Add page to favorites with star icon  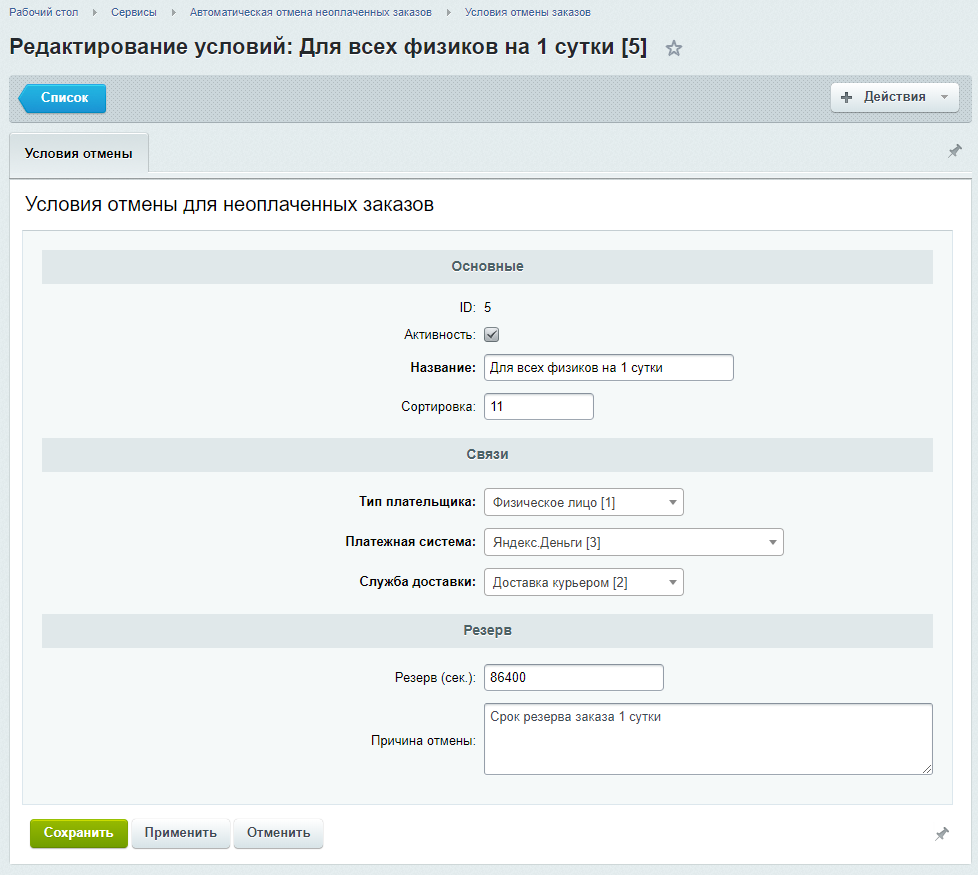click(x=674, y=48)
